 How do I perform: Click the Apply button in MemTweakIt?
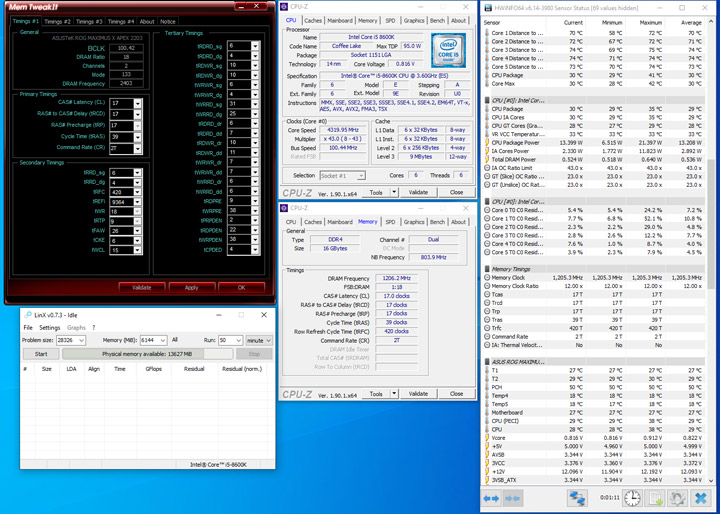191,287
